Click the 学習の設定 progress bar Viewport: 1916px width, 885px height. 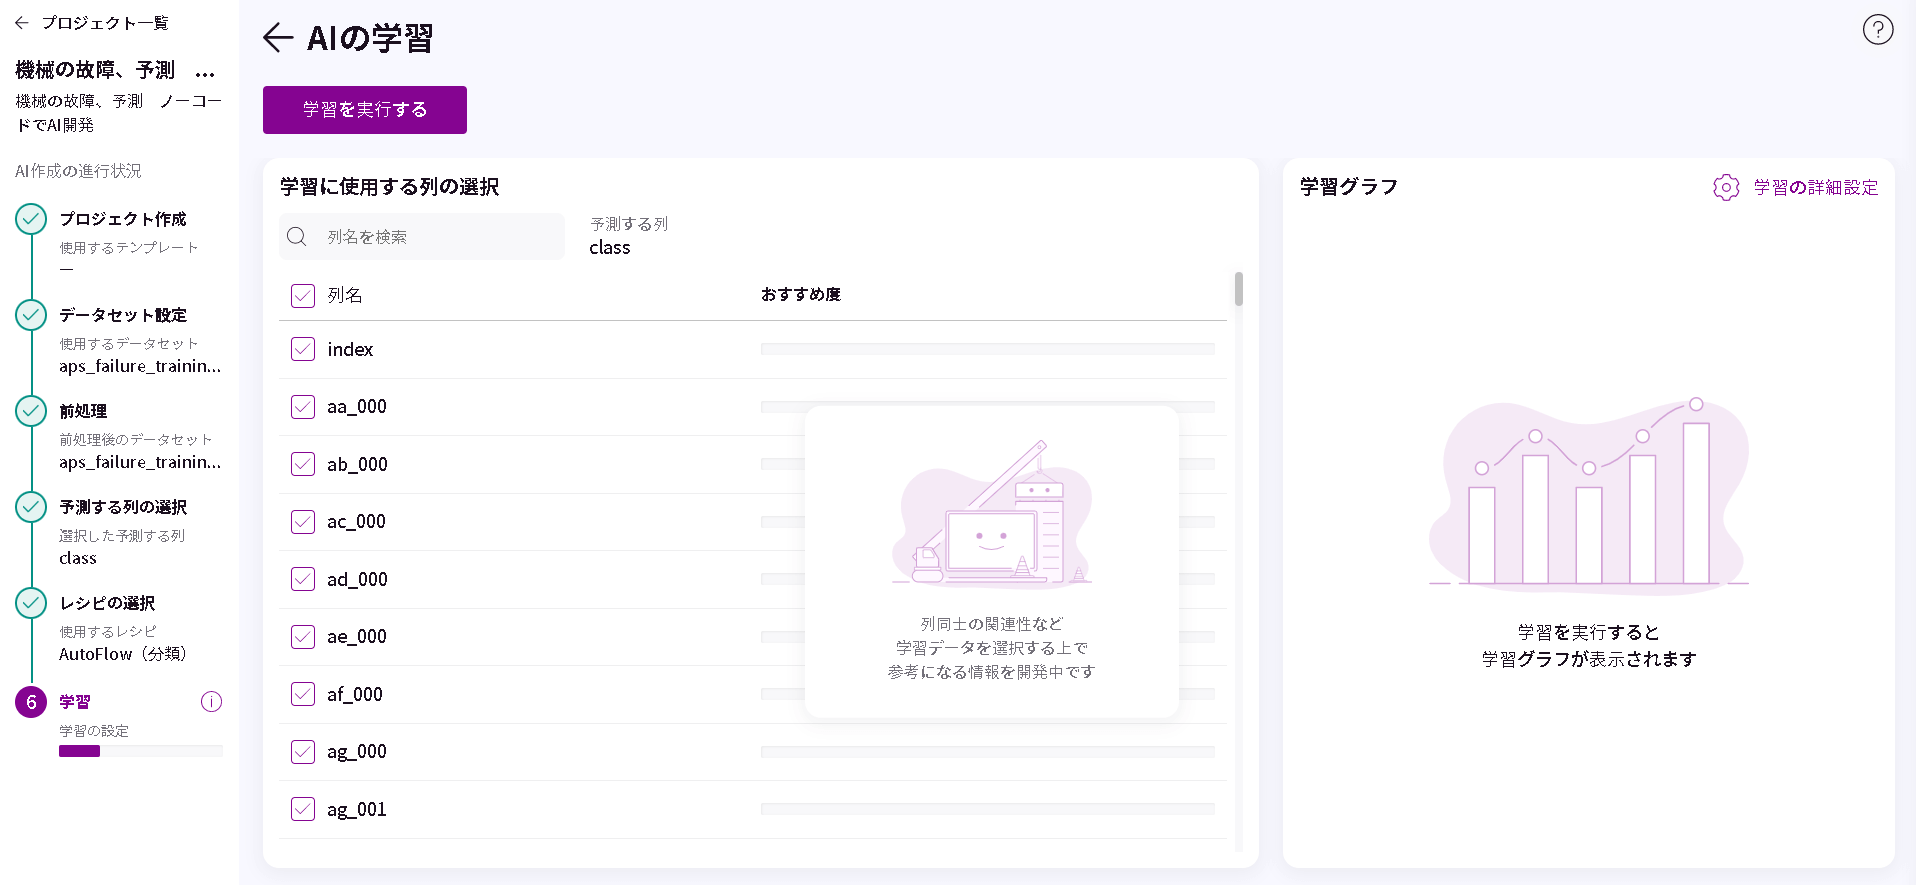pyautogui.click(x=141, y=751)
